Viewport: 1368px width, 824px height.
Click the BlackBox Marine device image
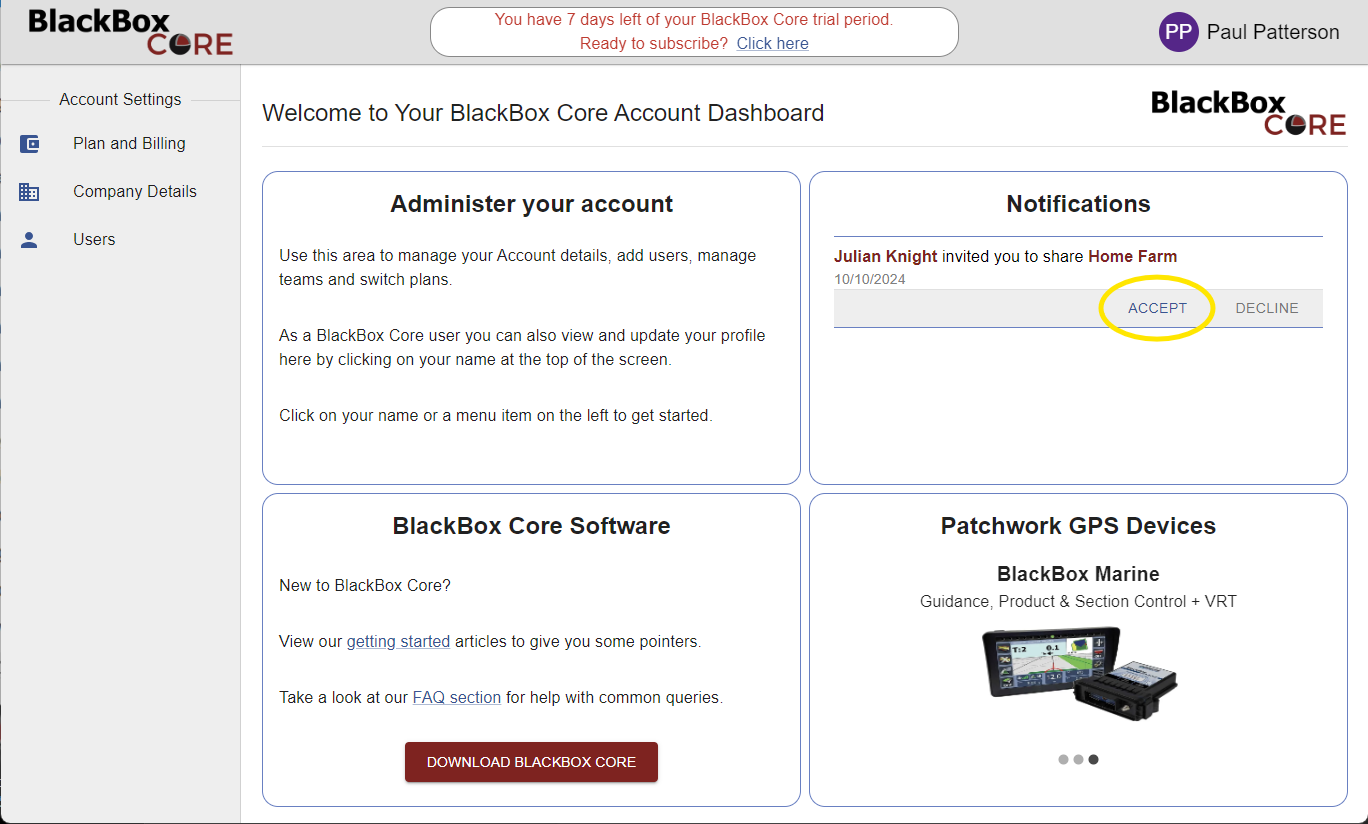(1079, 676)
